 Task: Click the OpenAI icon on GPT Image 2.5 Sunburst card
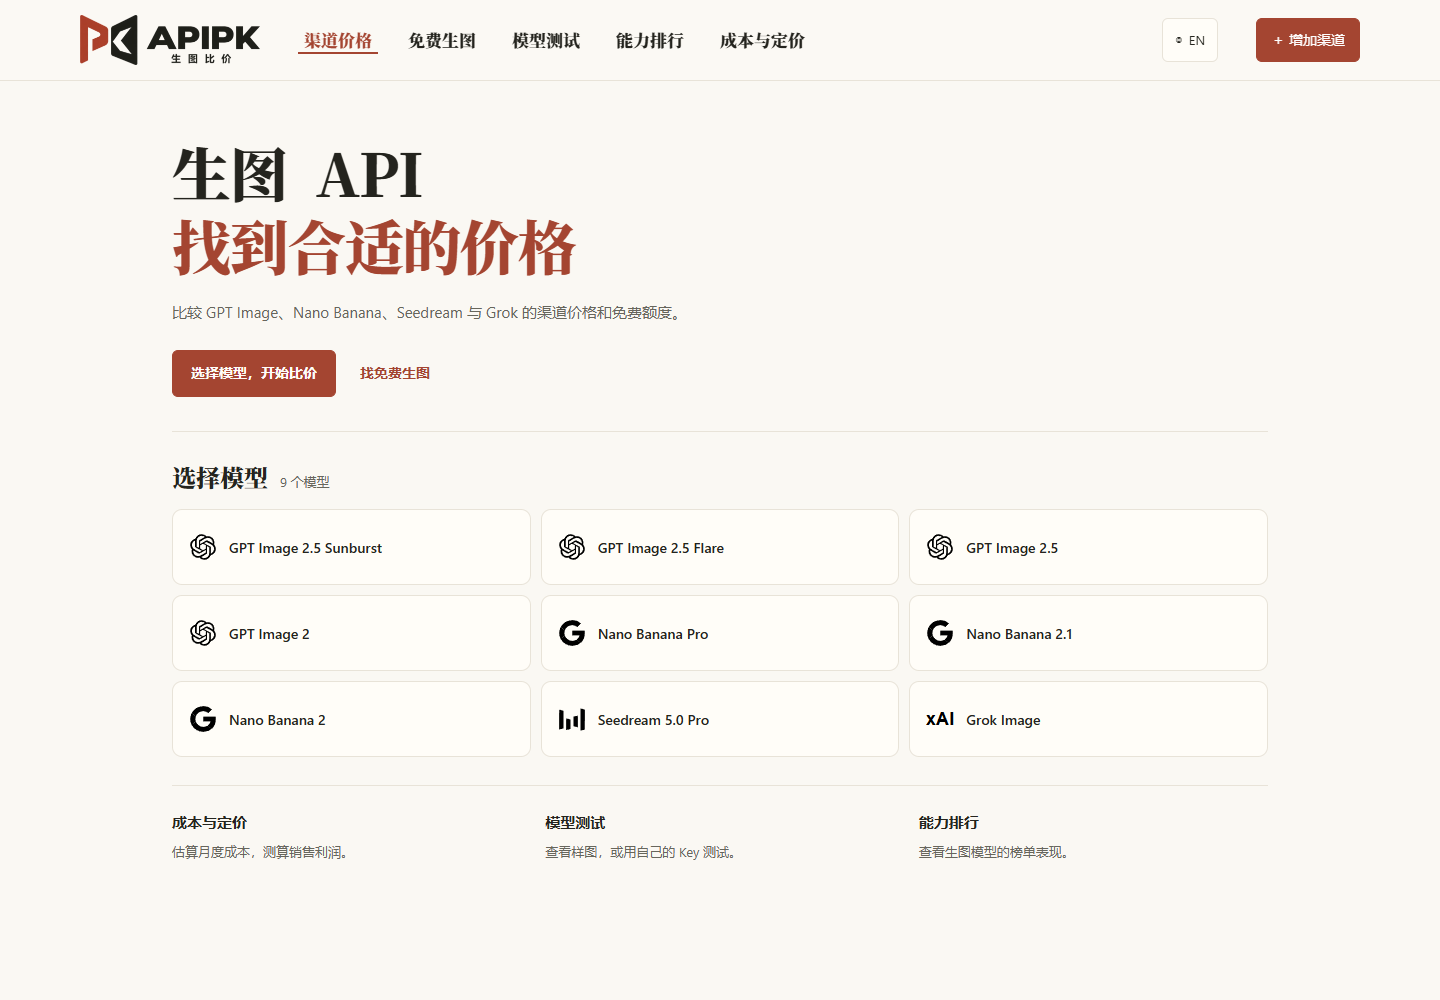(203, 547)
